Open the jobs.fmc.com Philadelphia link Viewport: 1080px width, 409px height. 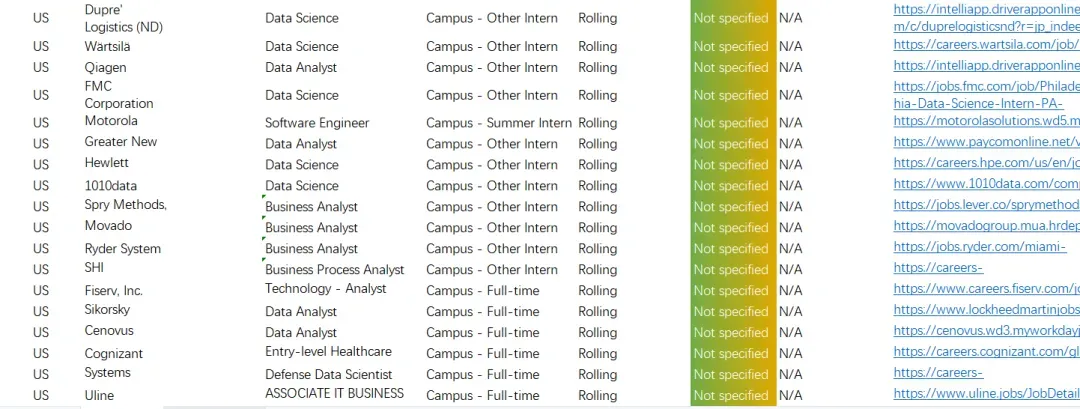[986, 95]
